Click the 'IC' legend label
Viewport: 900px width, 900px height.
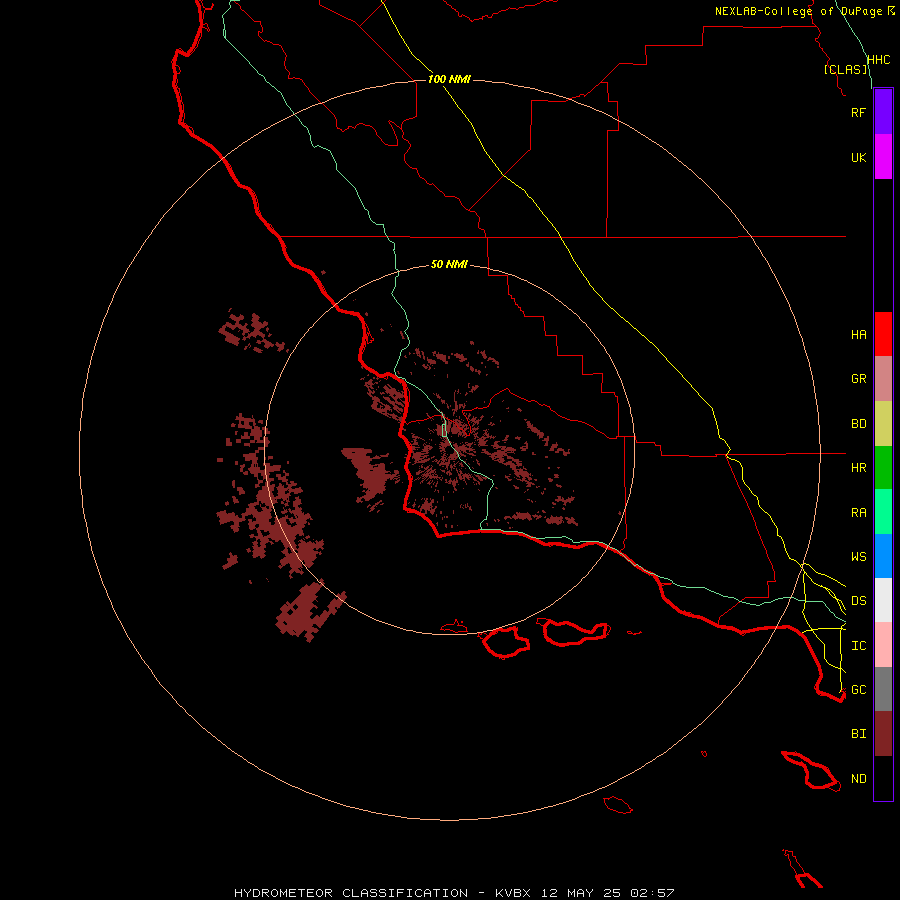[858, 645]
